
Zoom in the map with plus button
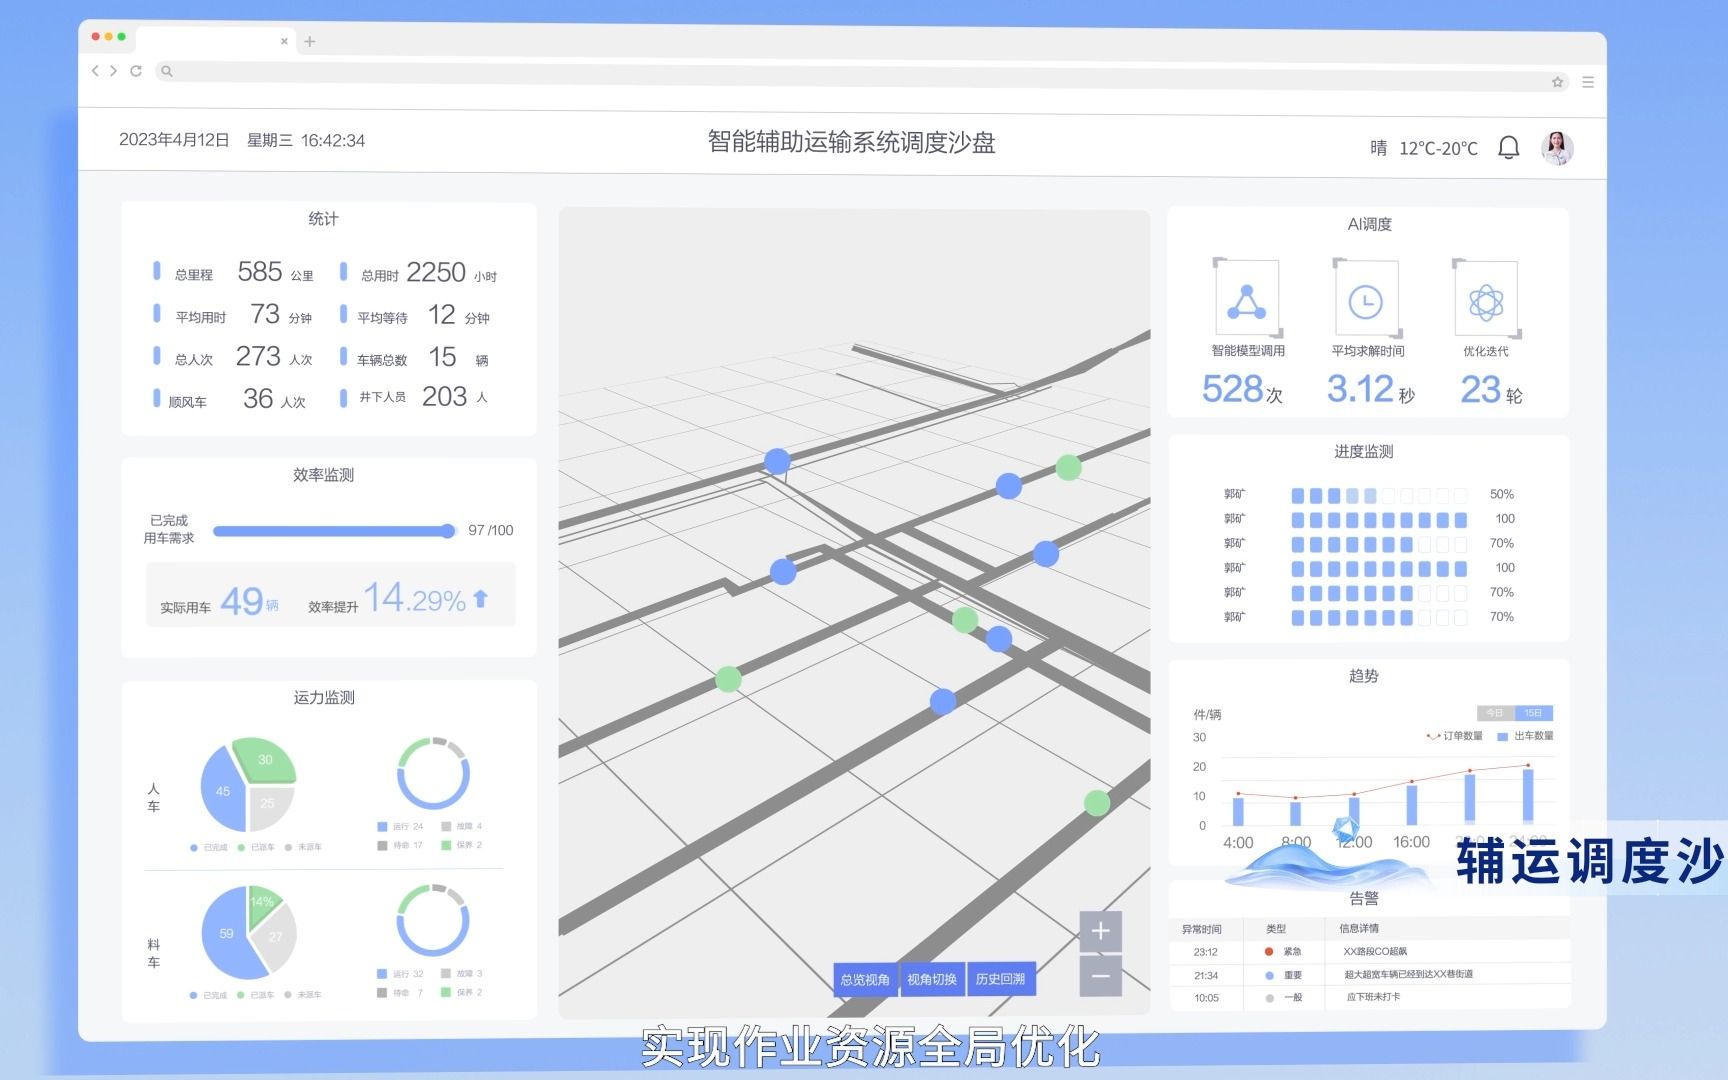click(1101, 931)
